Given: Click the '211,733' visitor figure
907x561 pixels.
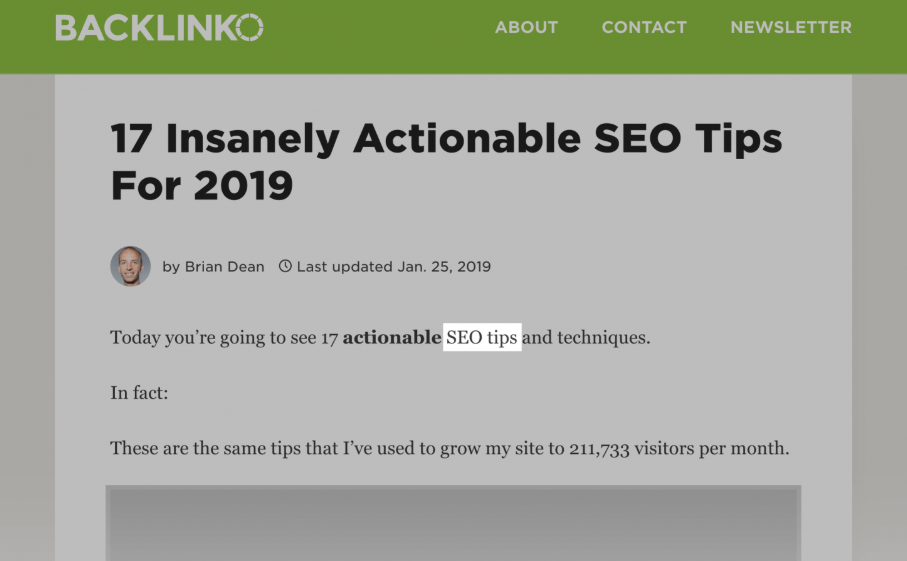Looking at the screenshot, I should [x=599, y=449].
